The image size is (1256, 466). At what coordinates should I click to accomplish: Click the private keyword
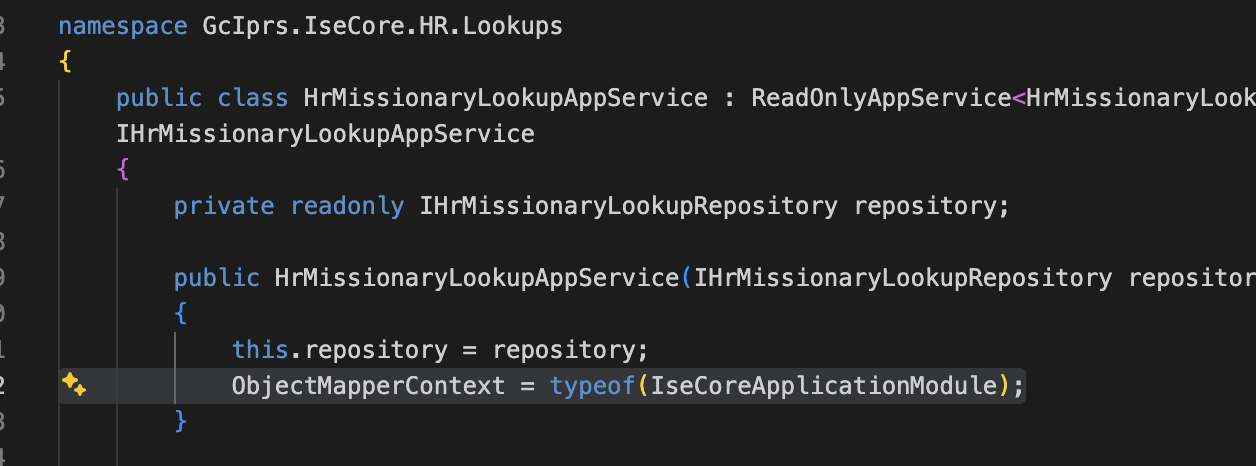coord(223,206)
